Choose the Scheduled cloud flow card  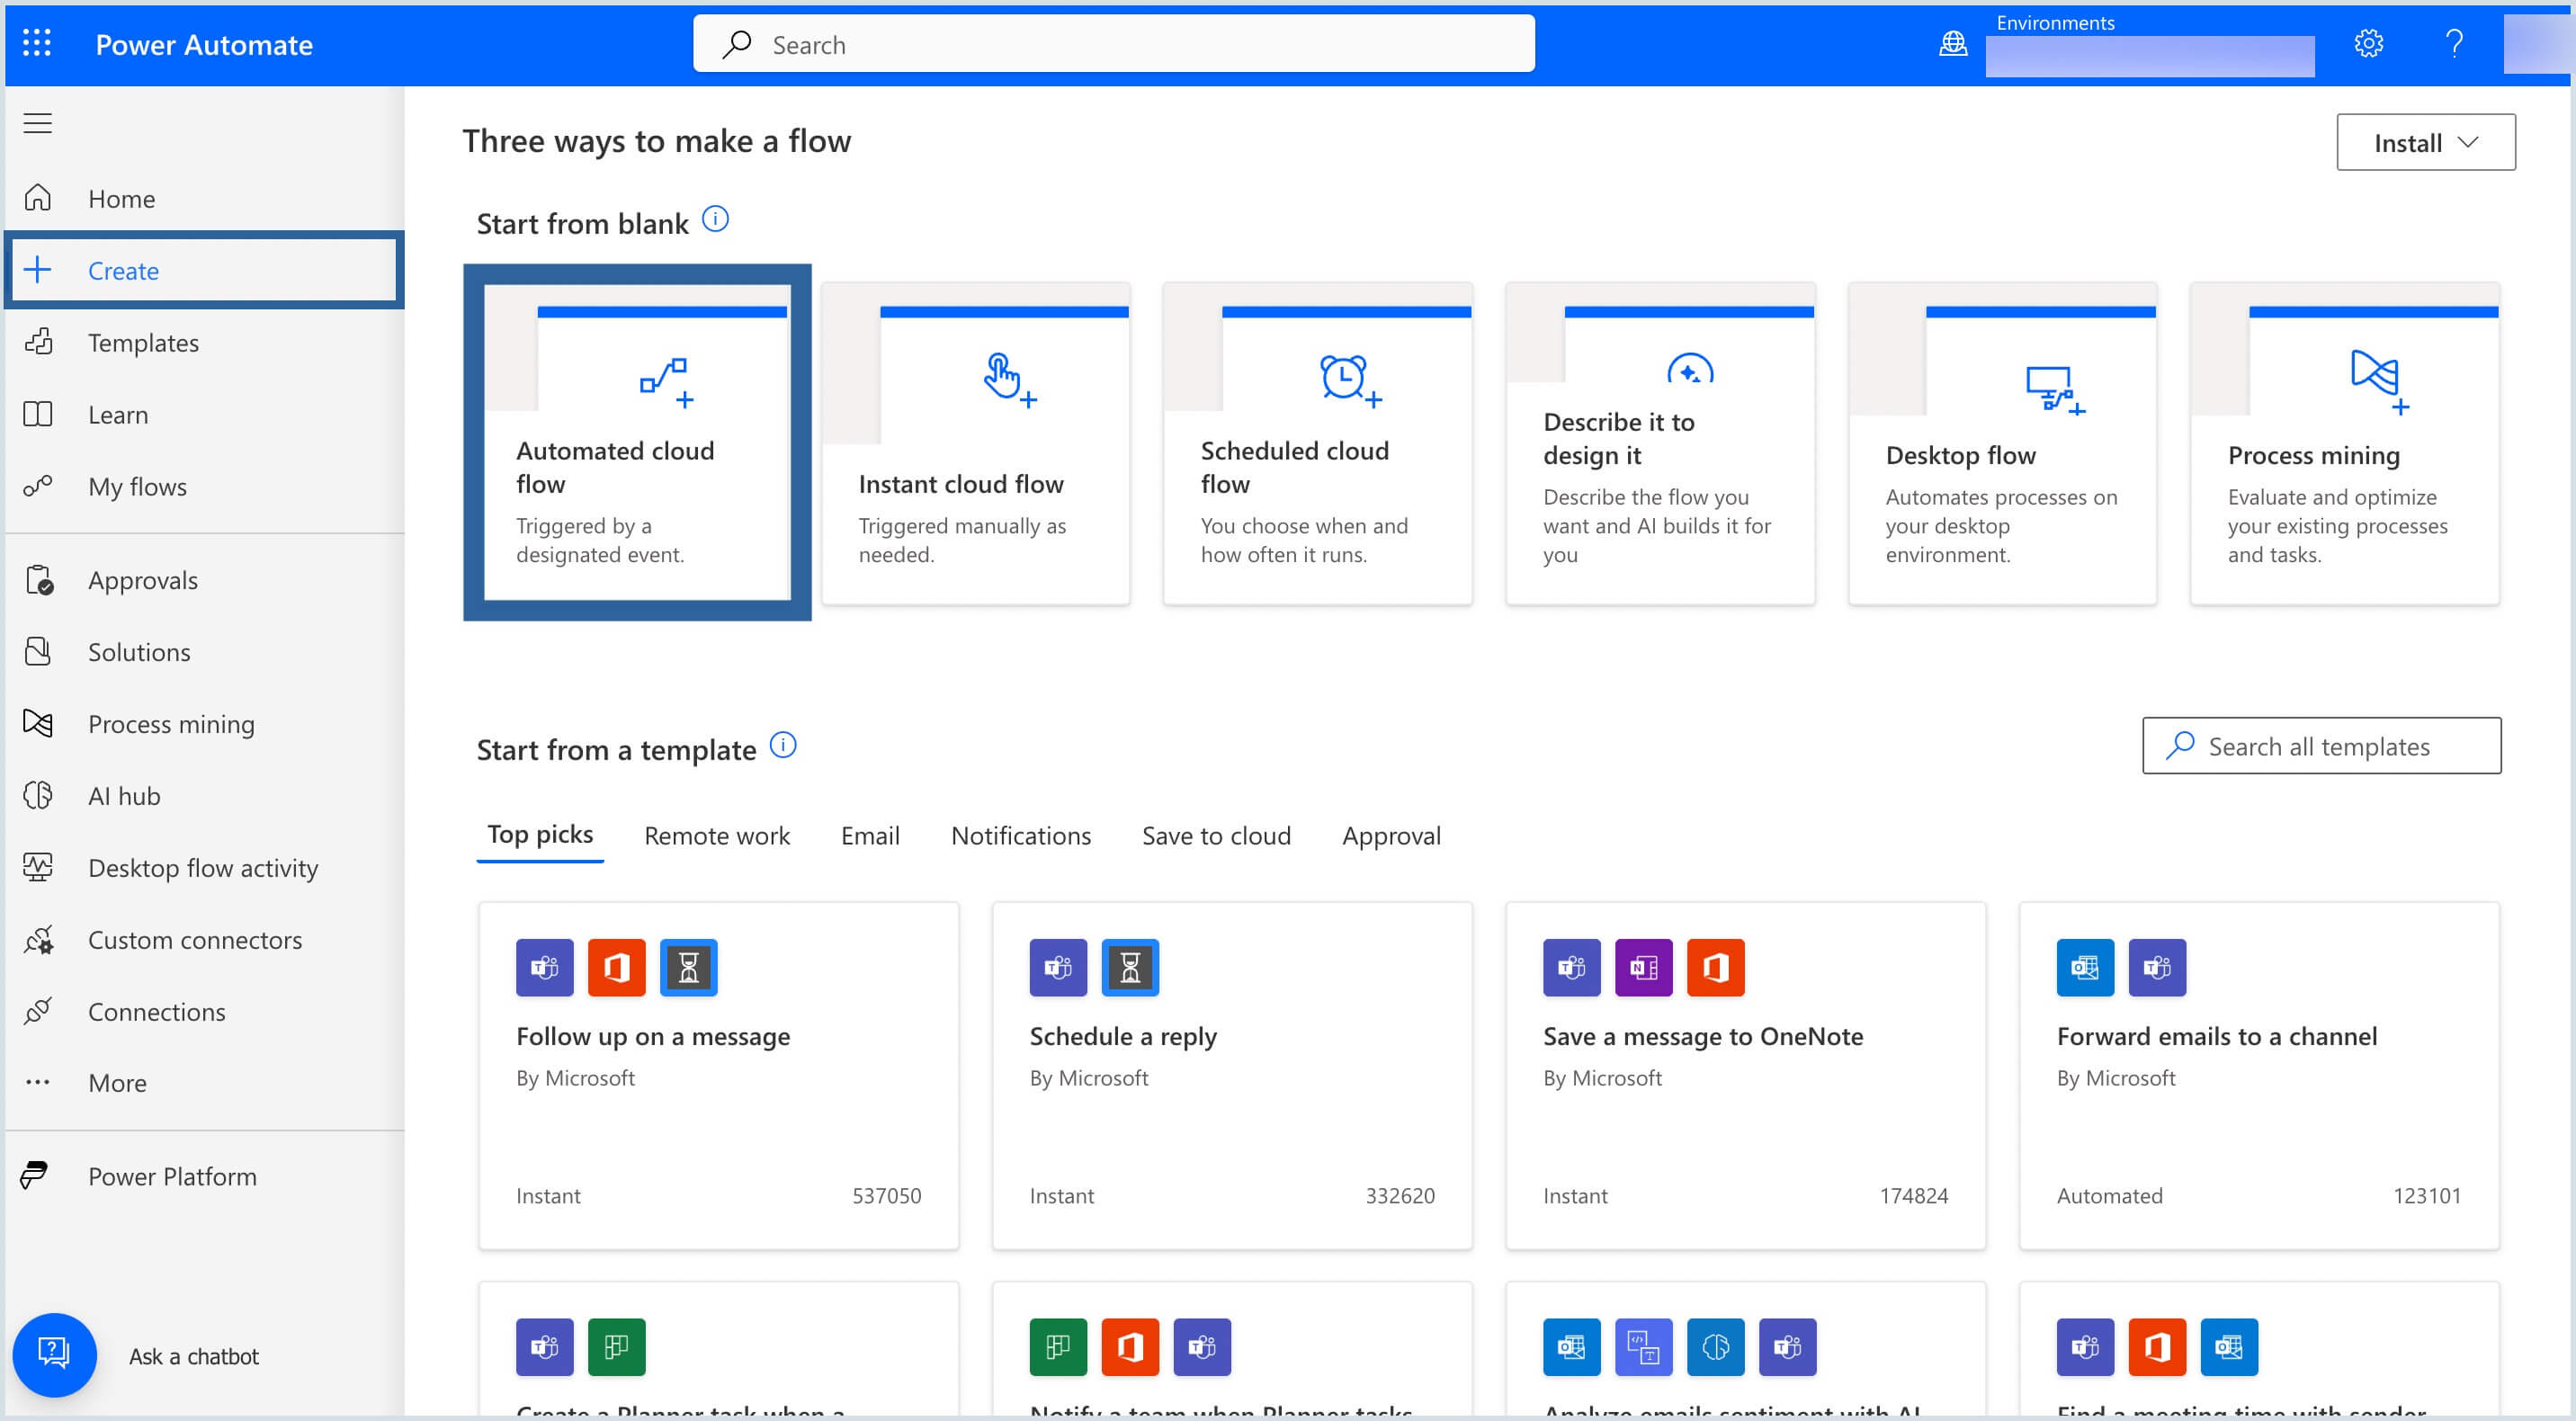[1317, 444]
